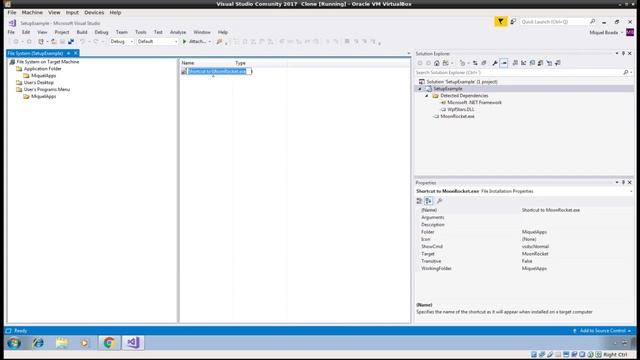The image size is (640, 360).
Task: Switch Properties to Alphabetical view
Action: [428, 201]
